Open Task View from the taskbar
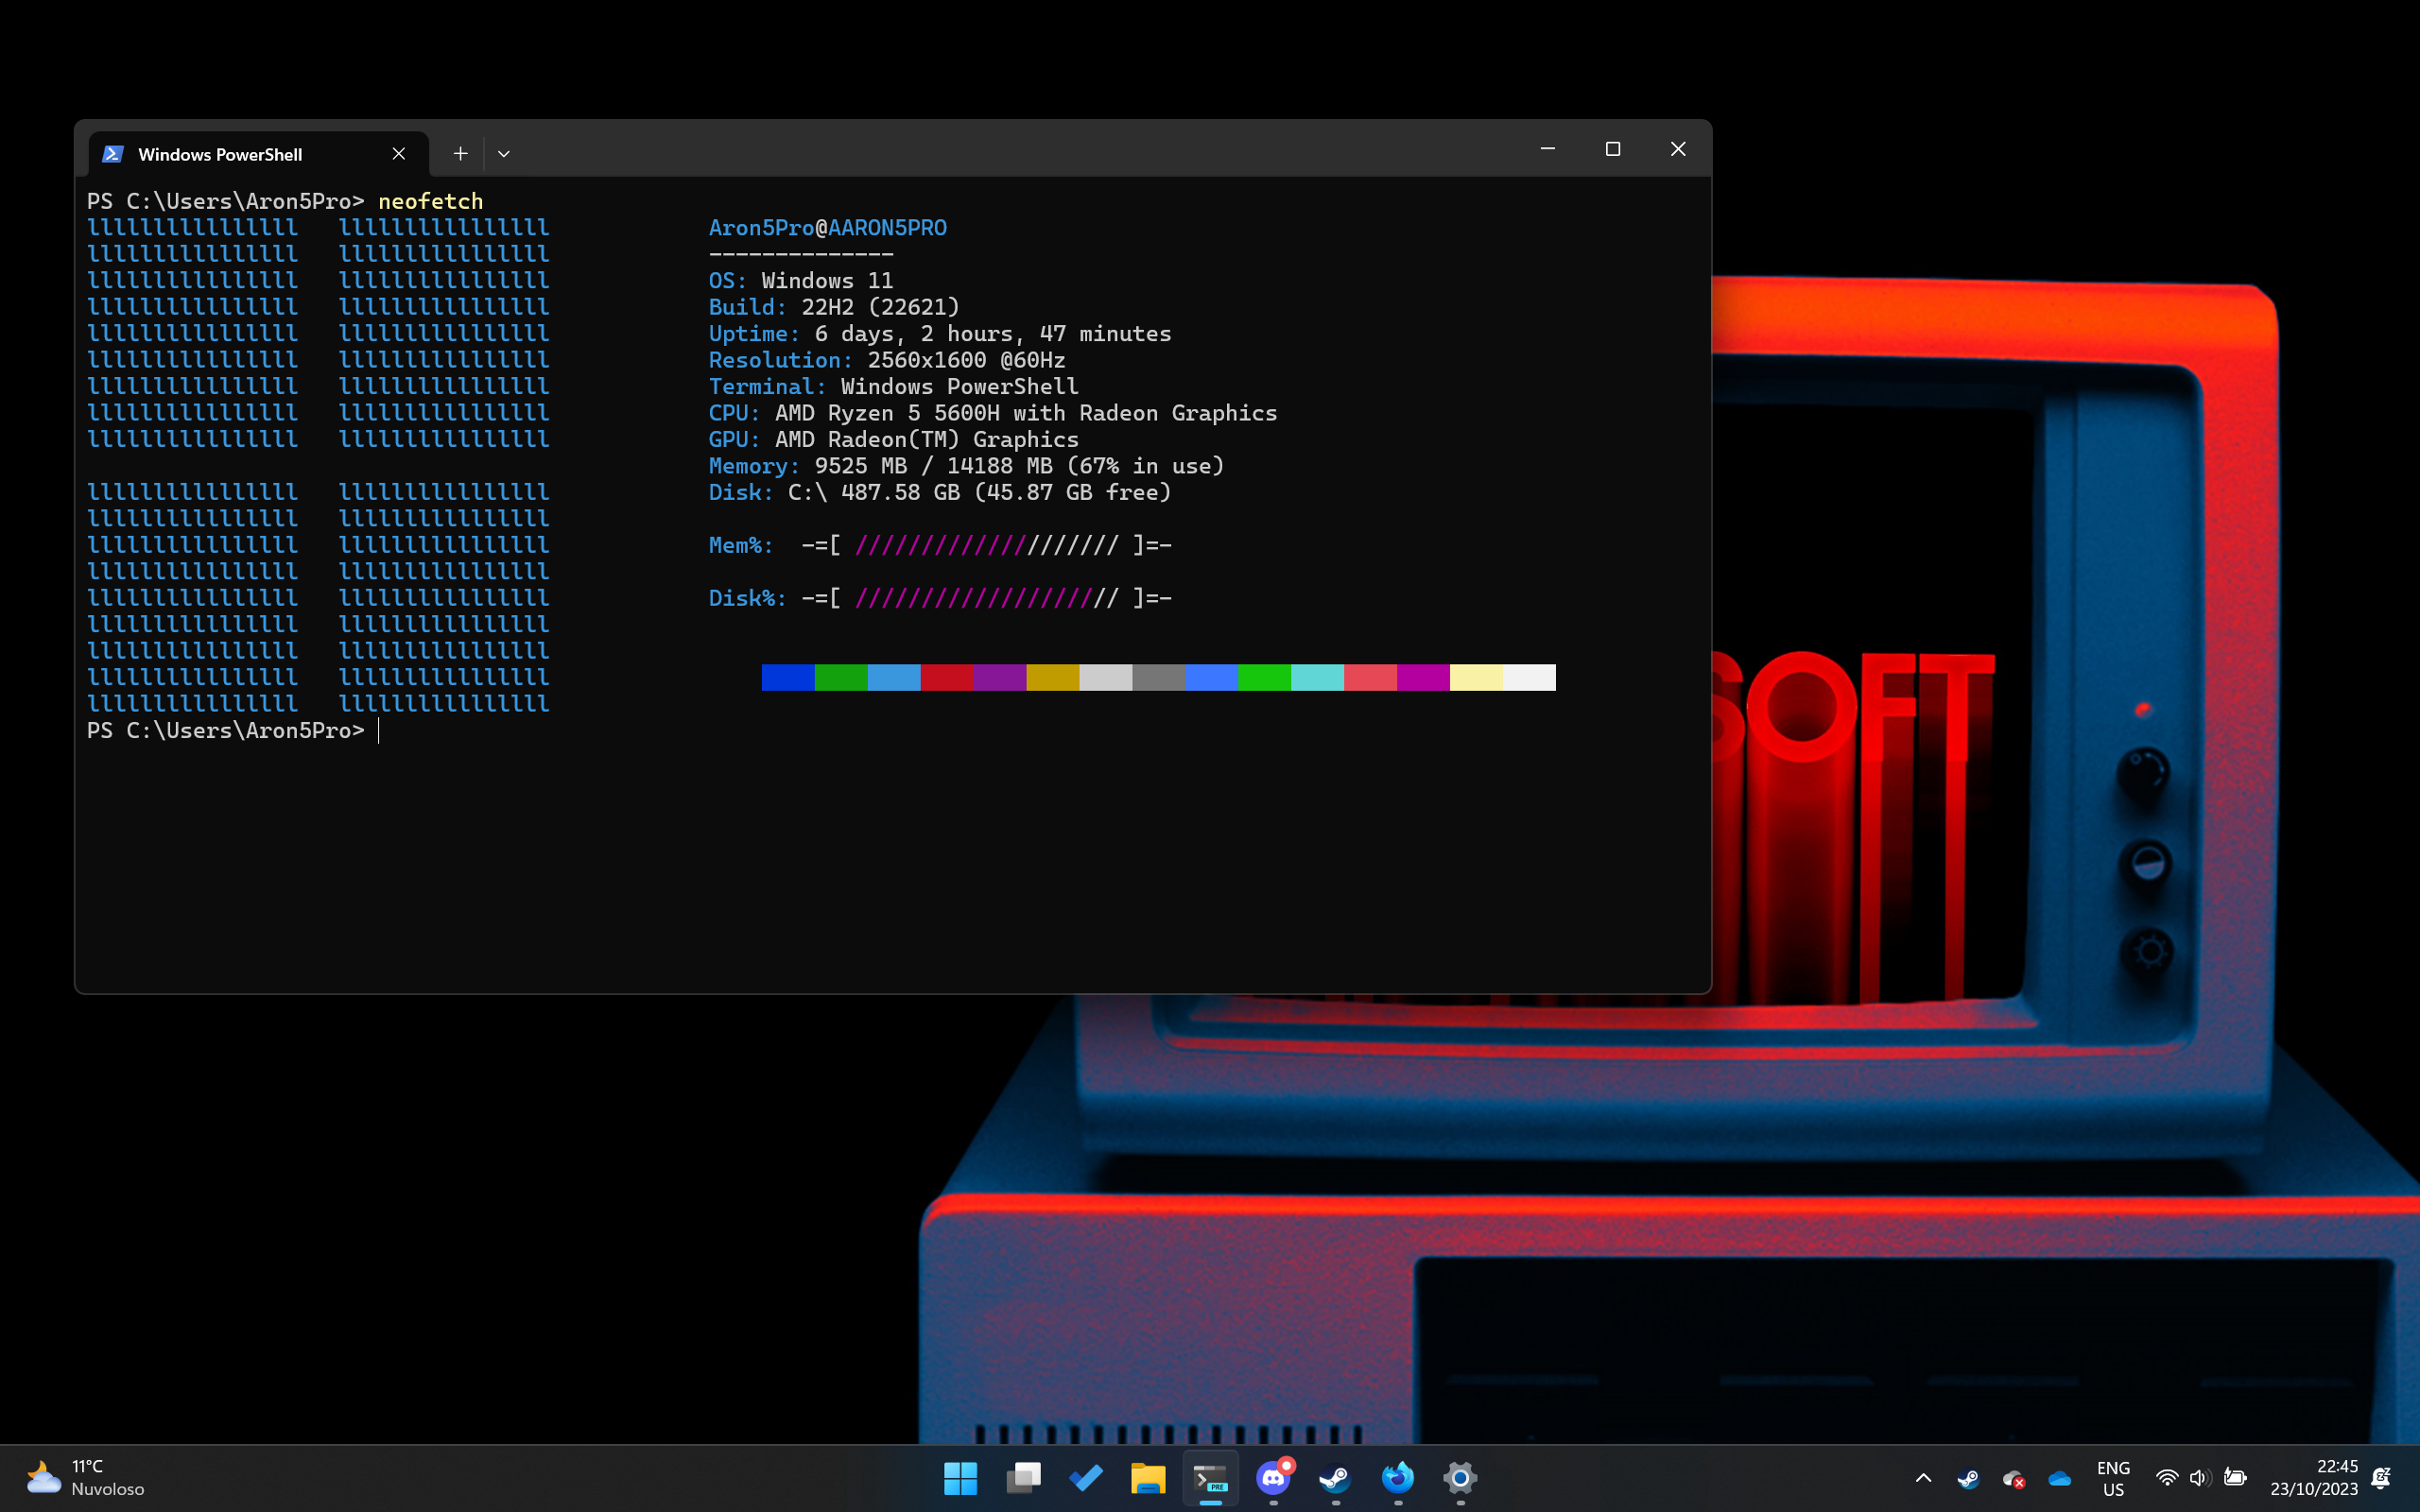Viewport: 2420px width, 1512px height. pyautogui.click(x=1023, y=1478)
